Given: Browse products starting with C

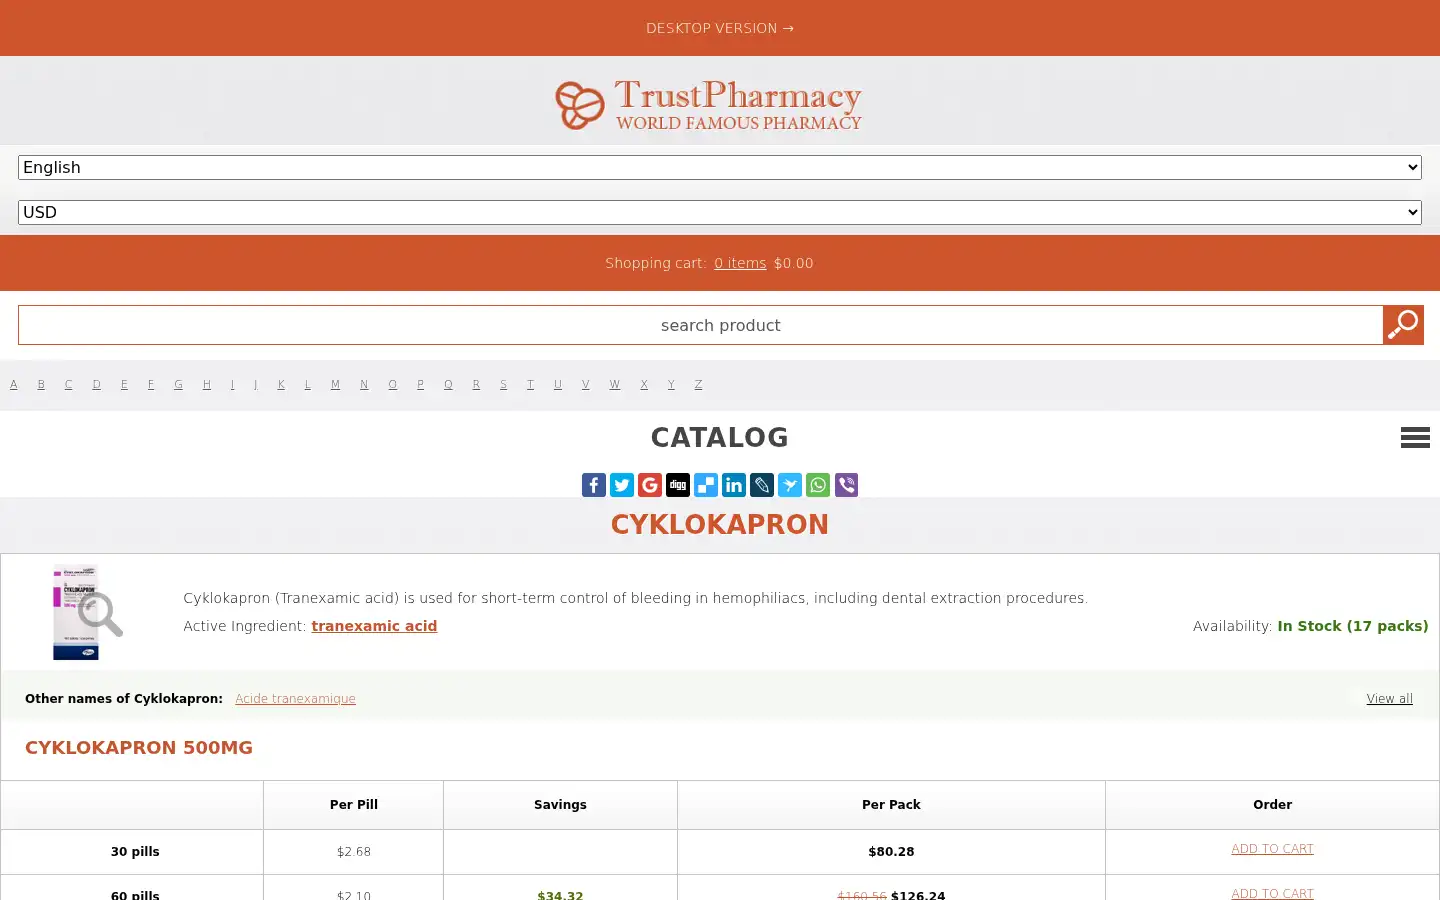Looking at the screenshot, I should [x=68, y=384].
